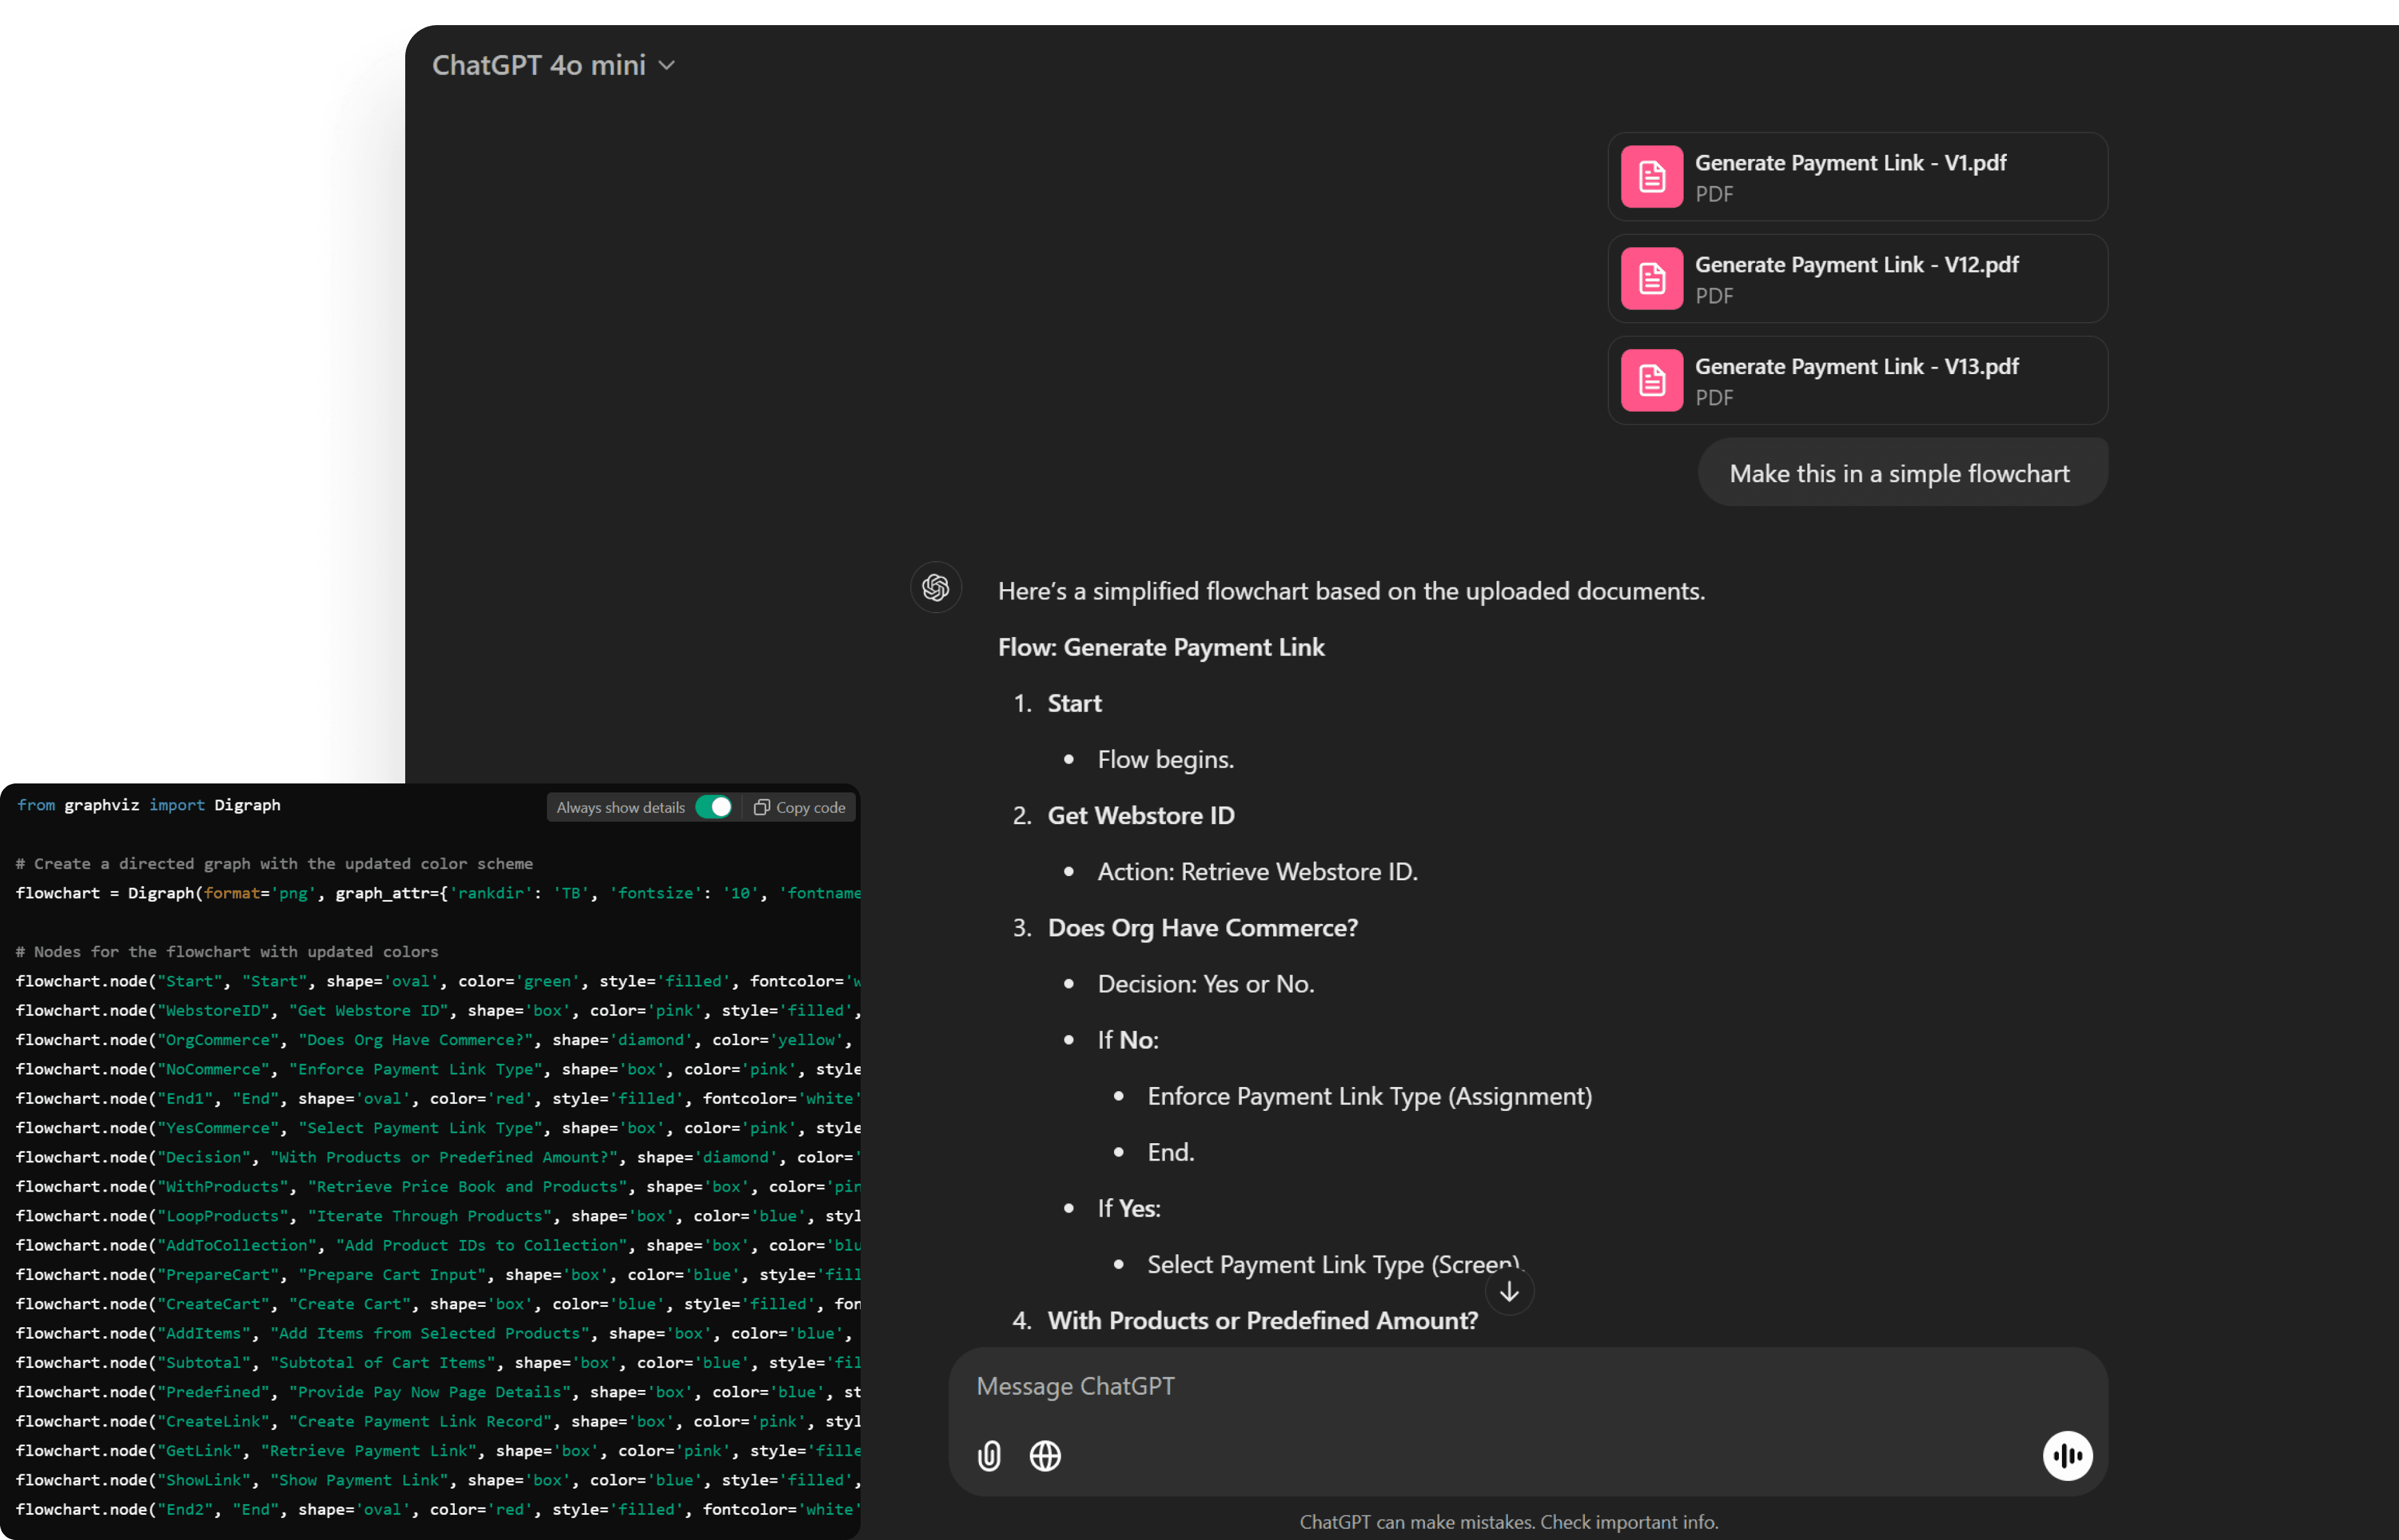
Task: Toggle the Always show details switch
Action: coord(714,807)
